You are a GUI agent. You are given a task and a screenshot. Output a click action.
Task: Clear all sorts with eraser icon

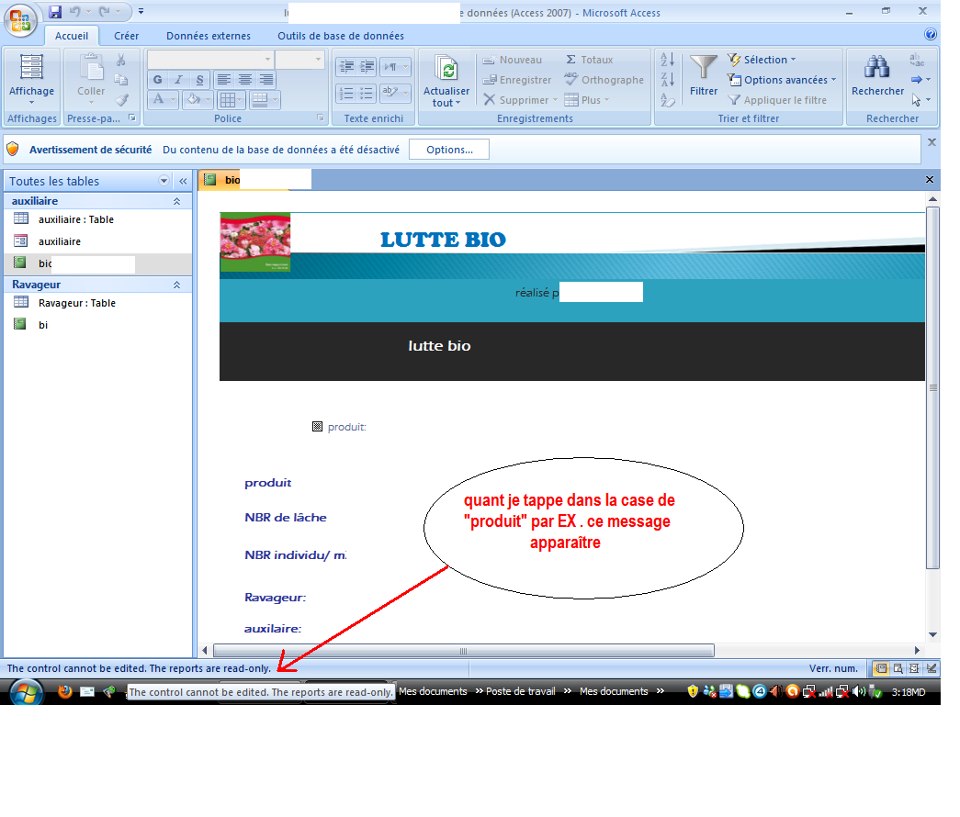coord(667,100)
